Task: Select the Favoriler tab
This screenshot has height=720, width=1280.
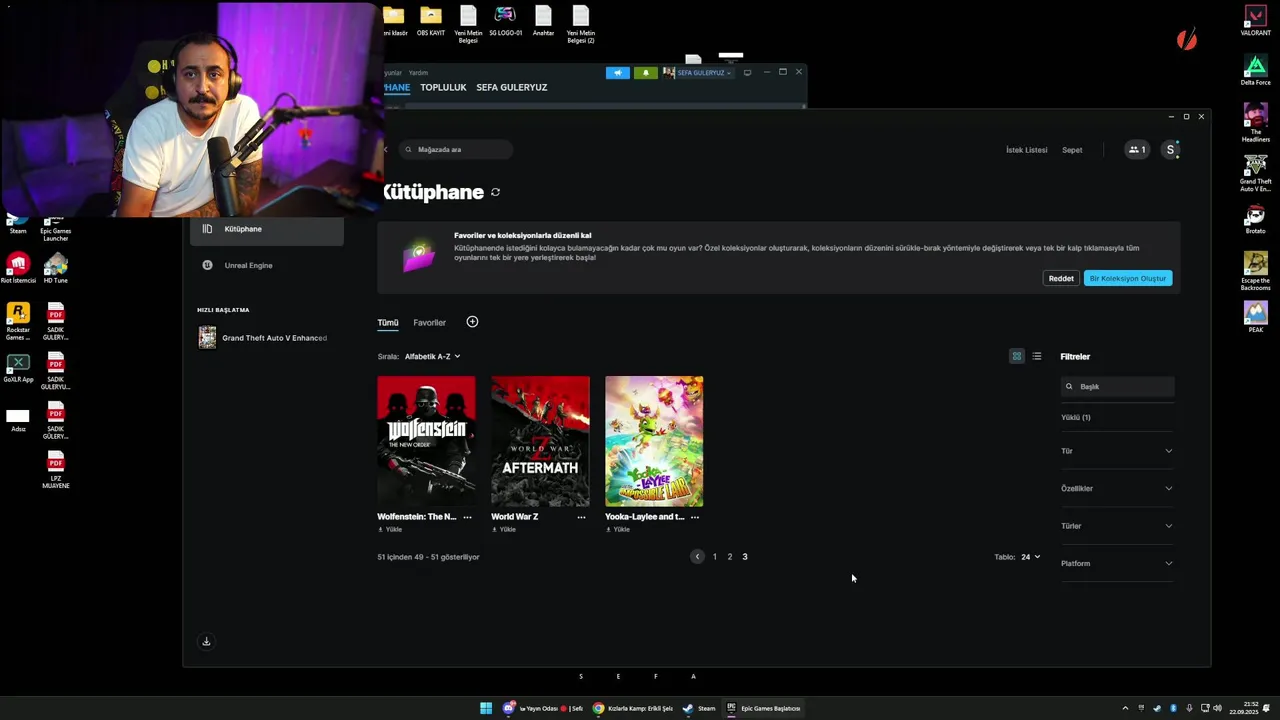Action: (430, 323)
